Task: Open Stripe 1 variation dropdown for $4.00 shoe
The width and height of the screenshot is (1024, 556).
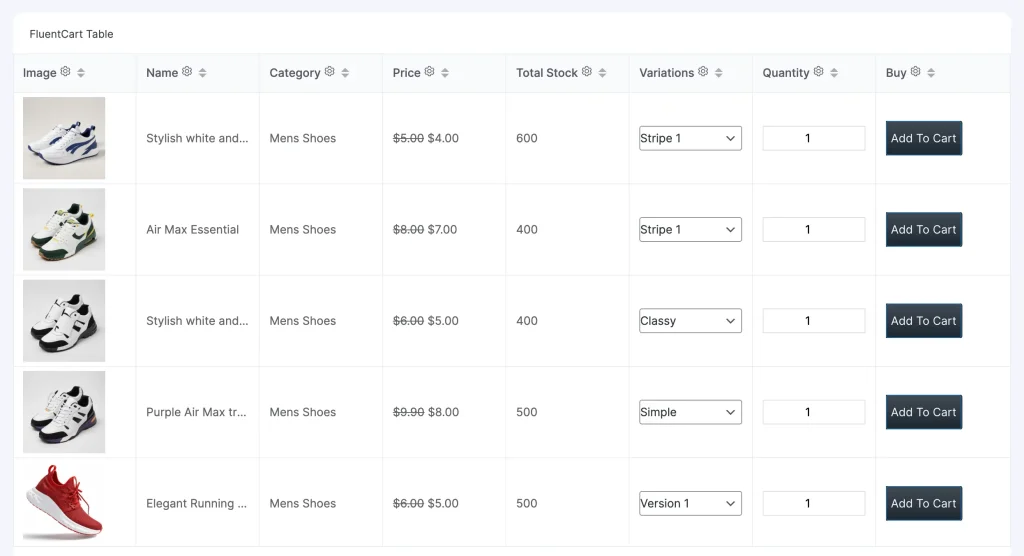Action: click(690, 139)
